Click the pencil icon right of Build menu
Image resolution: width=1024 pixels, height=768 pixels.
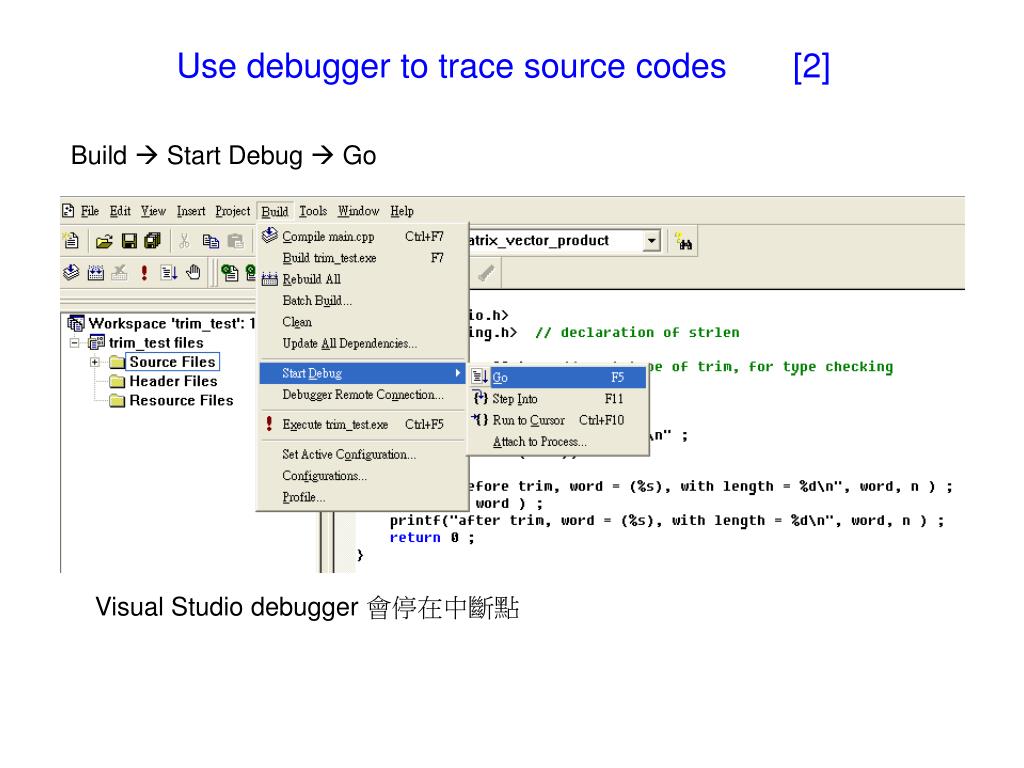pyautogui.click(x=486, y=272)
